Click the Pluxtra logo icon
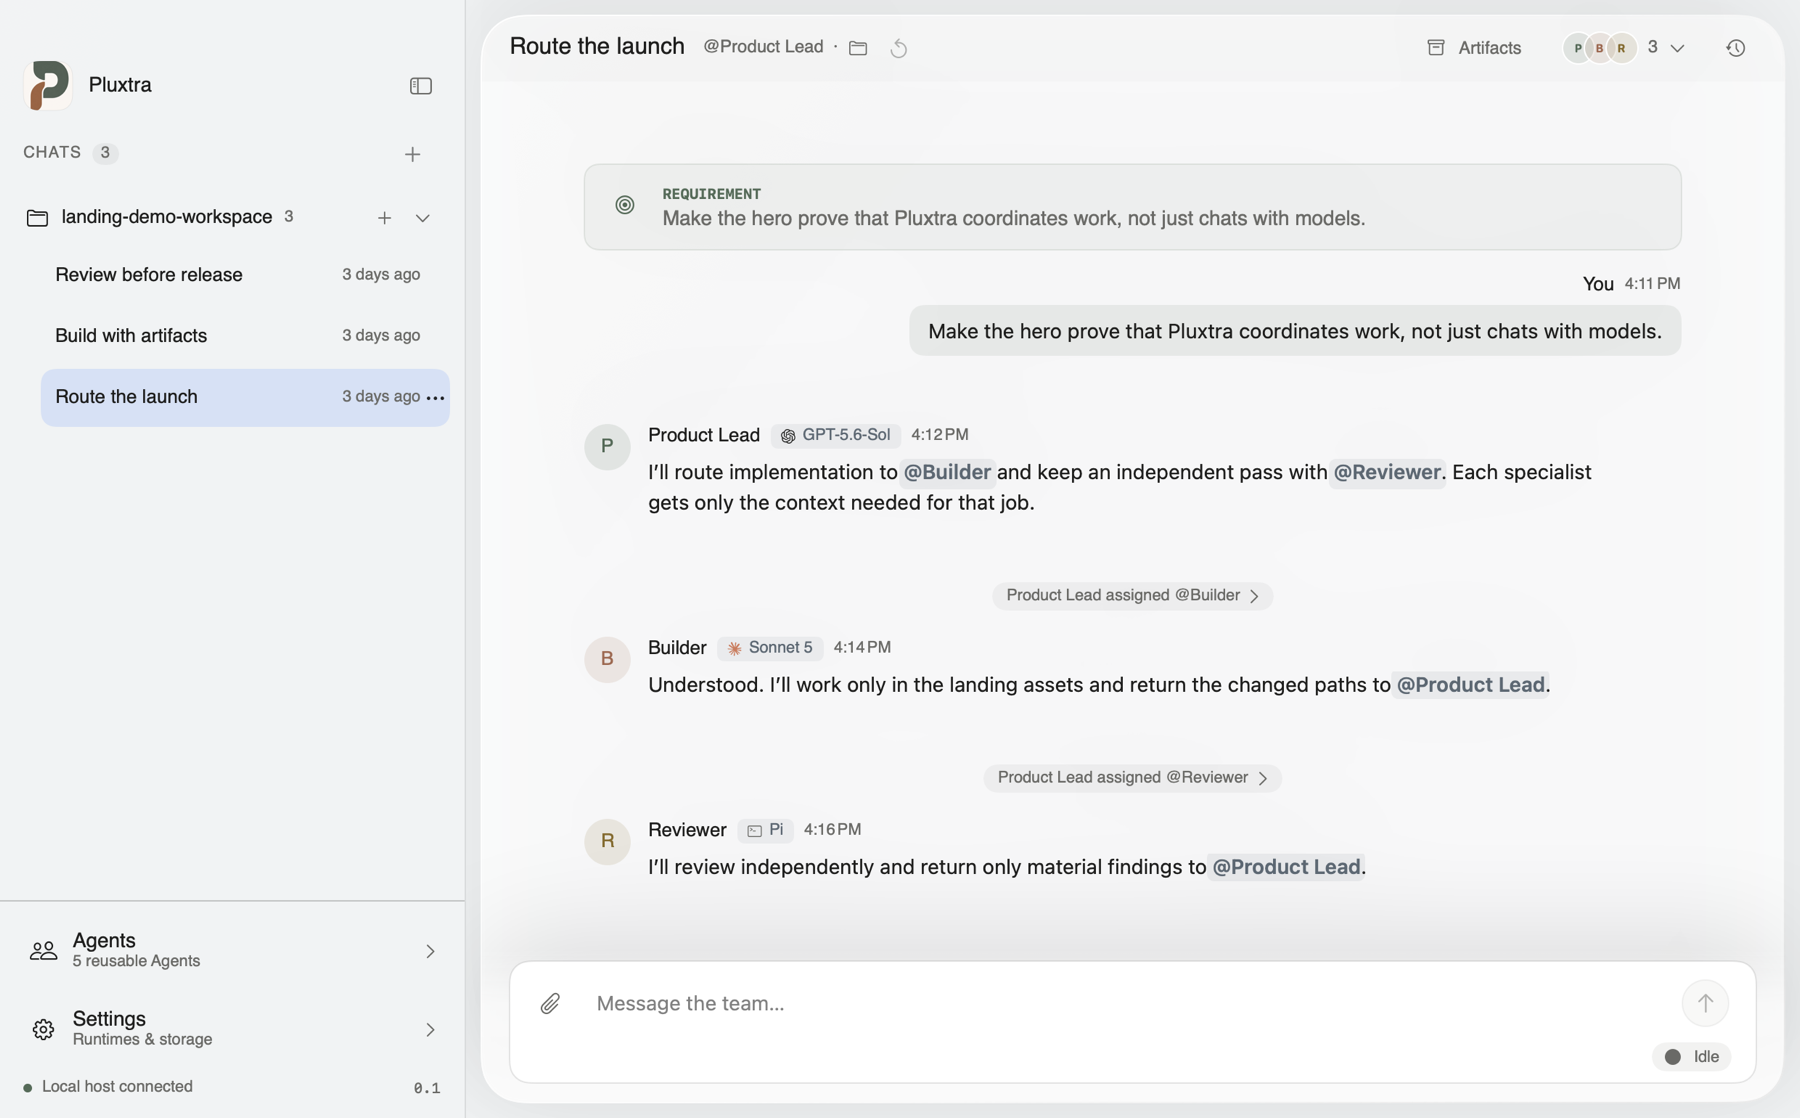The height and width of the screenshot is (1118, 1800). [47, 85]
